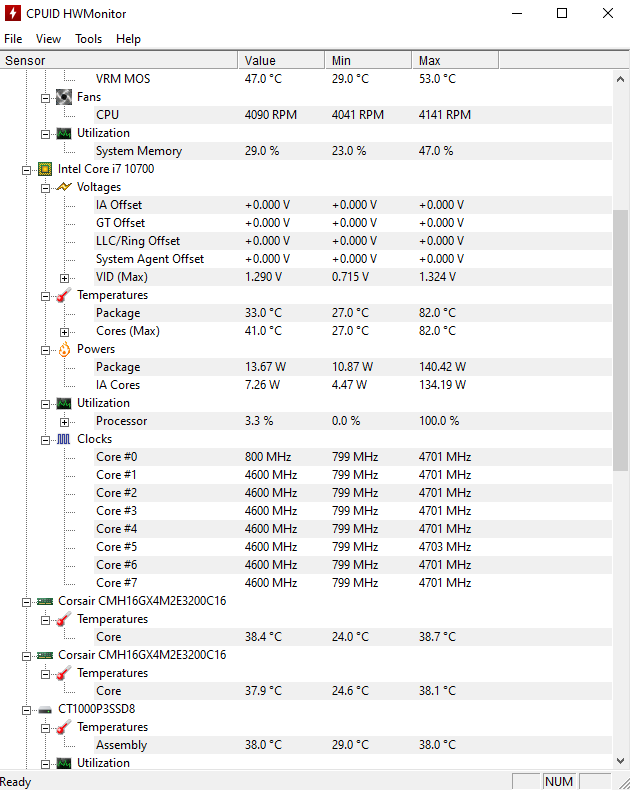This screenshot has width=630, height=790.
Task: Click the Powers flame icon
Action: 64,349
